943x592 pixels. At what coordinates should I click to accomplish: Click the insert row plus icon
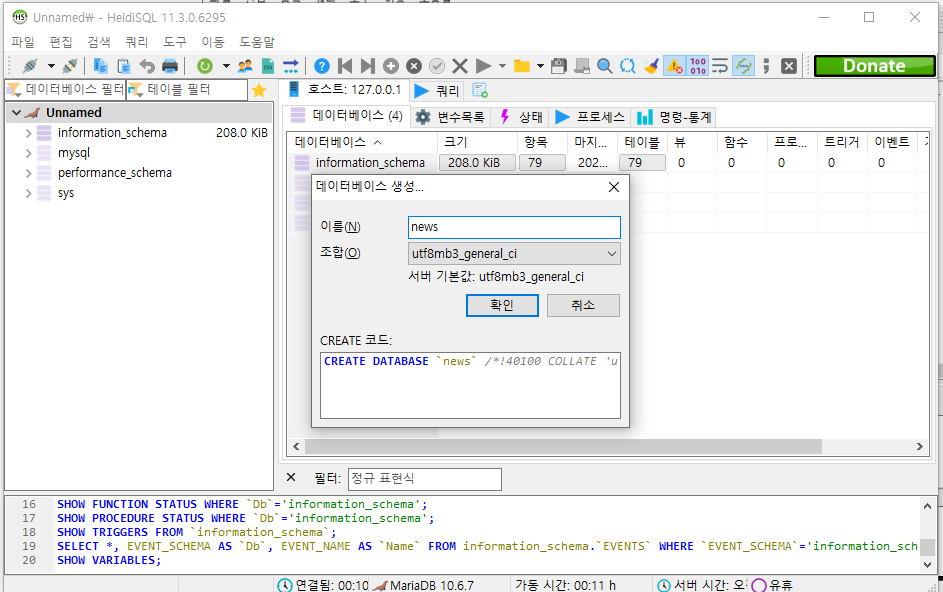[x=391, y=66]
